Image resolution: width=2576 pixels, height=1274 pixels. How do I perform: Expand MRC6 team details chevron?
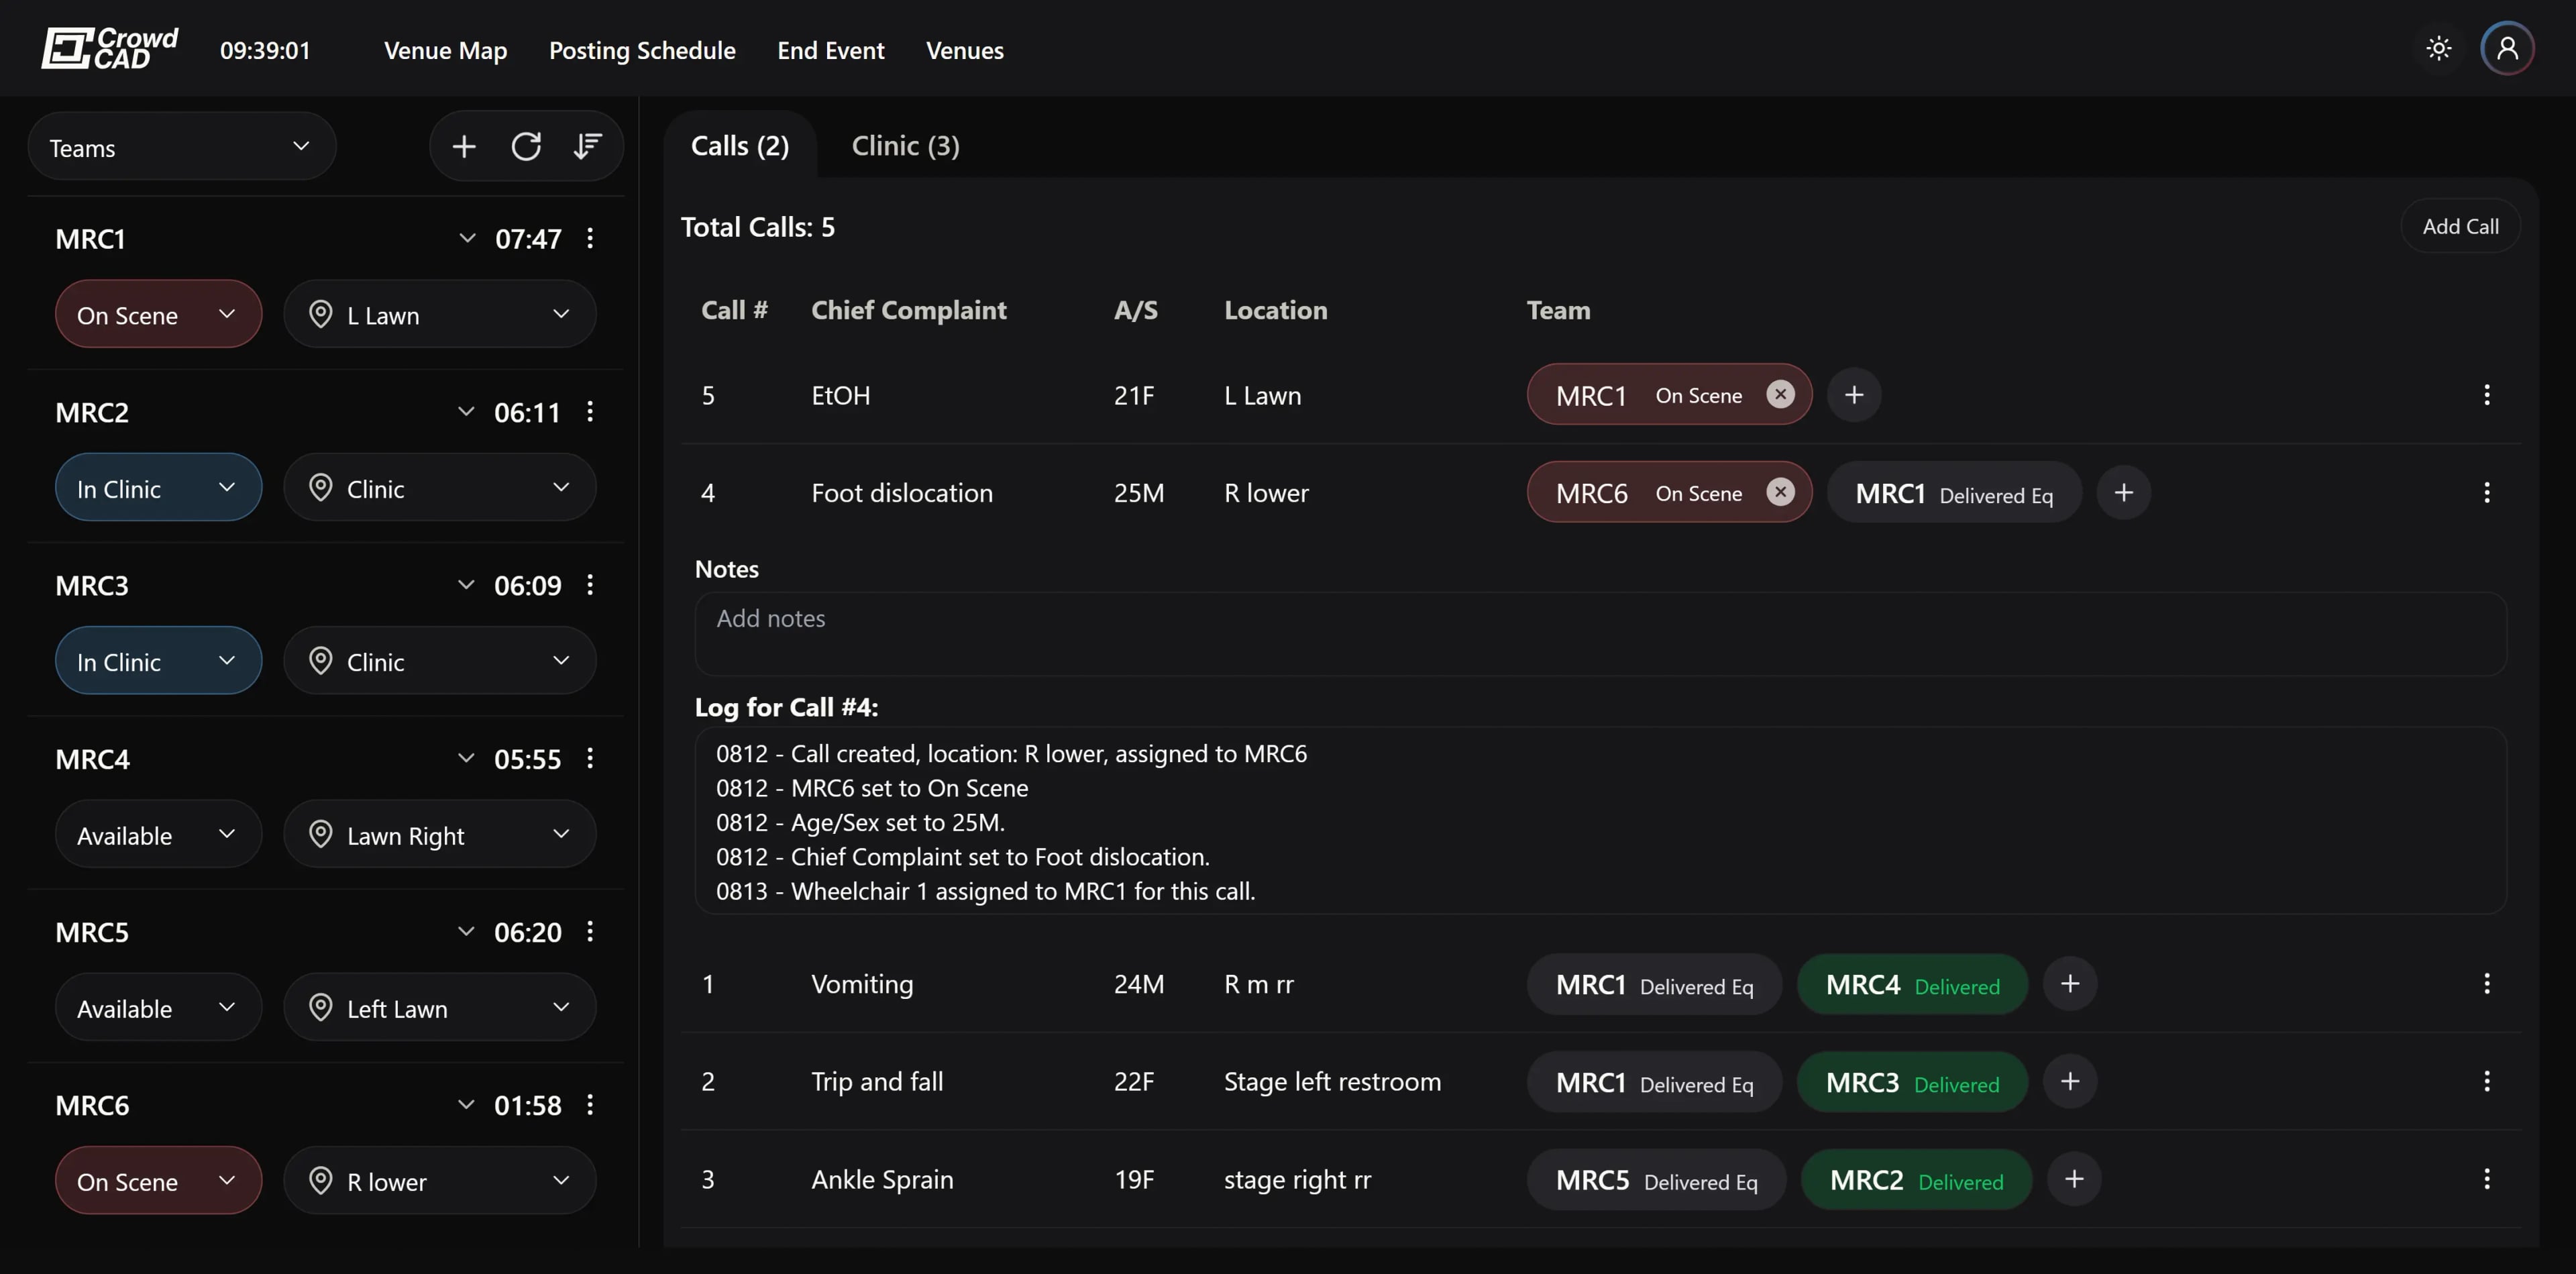(x=466, y=1104)
